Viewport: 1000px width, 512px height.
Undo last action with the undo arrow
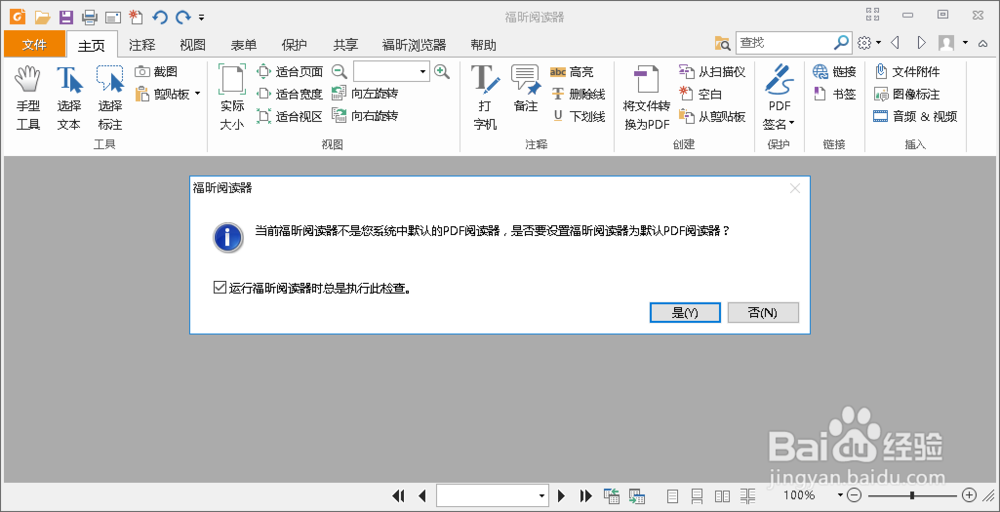pos(159,17)
